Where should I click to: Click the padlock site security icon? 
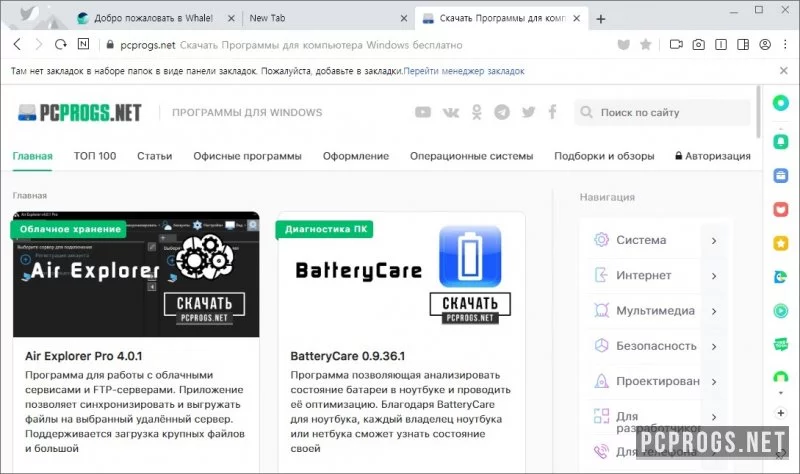click(110, 45)
